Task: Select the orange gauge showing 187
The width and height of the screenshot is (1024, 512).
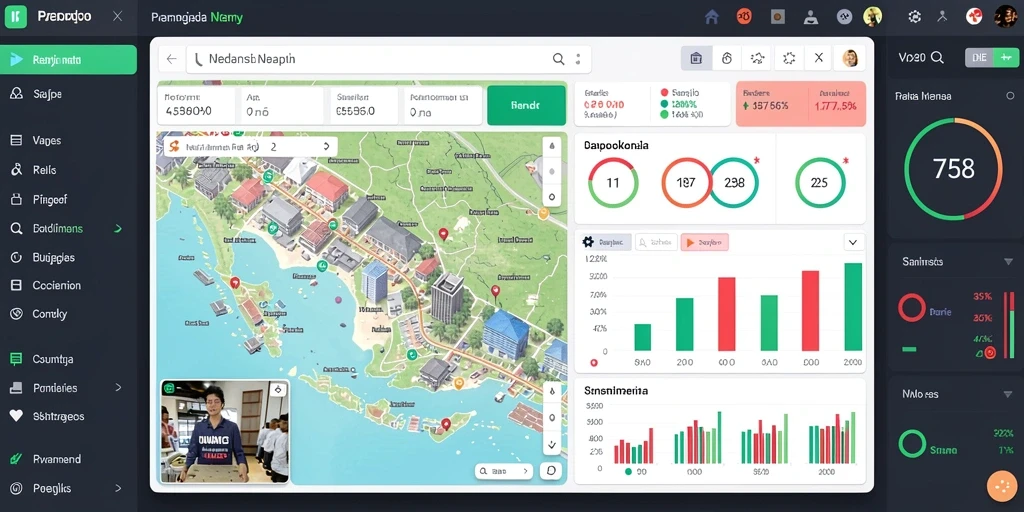Action: [x=686, y=183]
